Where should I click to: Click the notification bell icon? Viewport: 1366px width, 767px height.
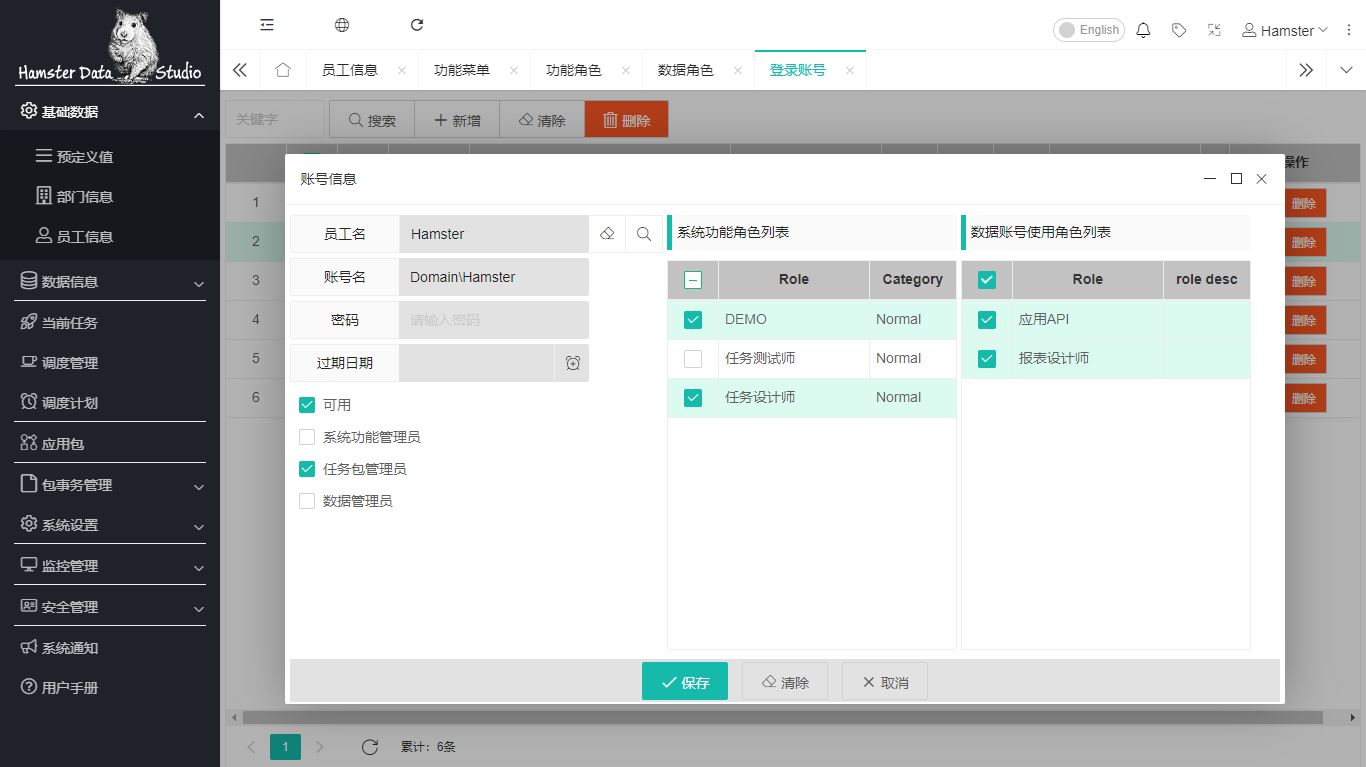coord(1144,30)
